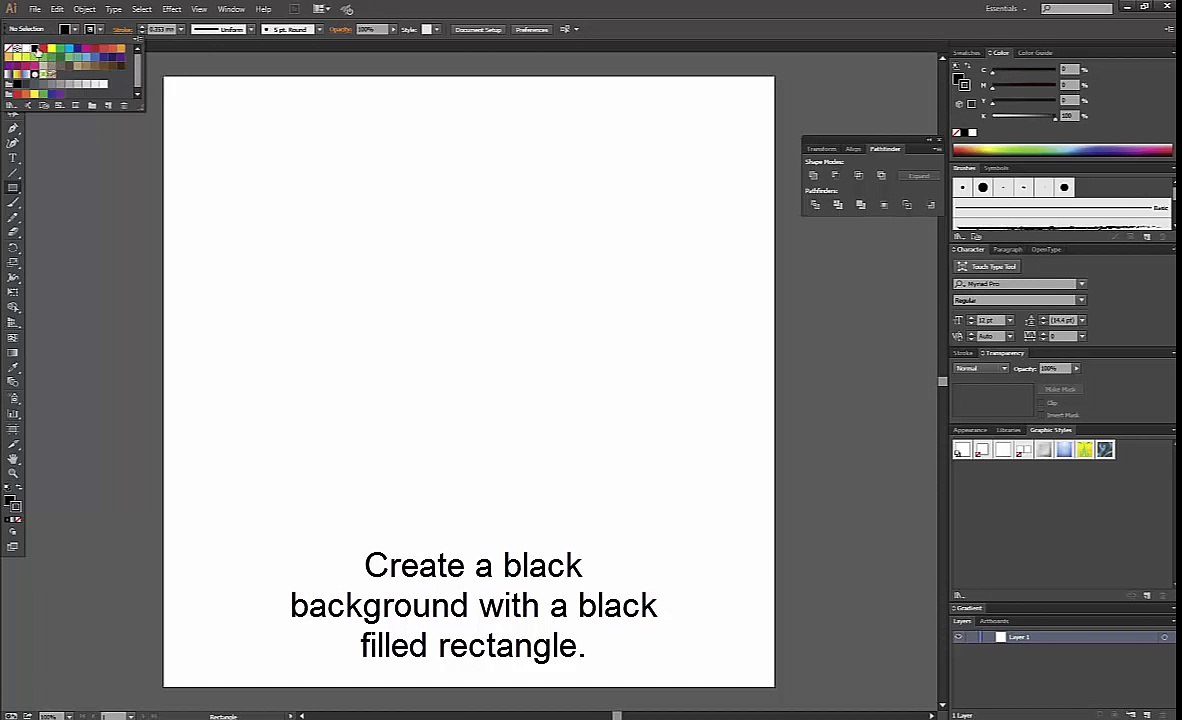
Task: Click the Crop pathfinder icon
Action: [x=884, y=205]
